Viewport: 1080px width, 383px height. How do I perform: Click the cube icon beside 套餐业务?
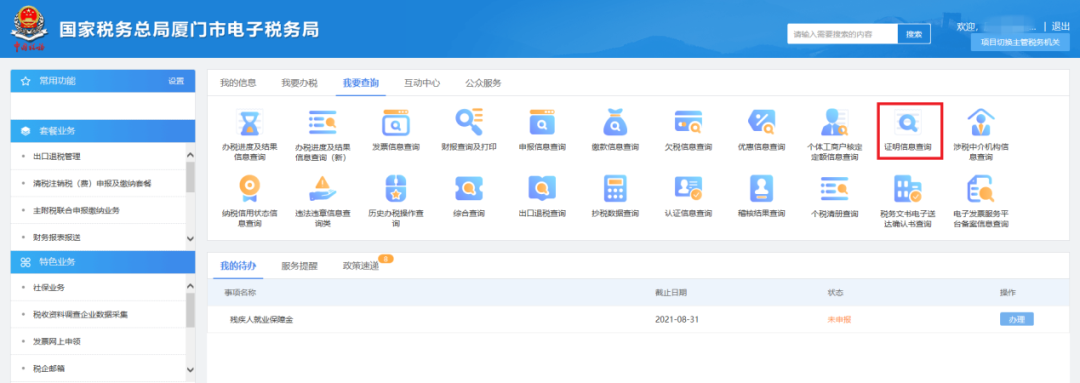click(25, 131)
